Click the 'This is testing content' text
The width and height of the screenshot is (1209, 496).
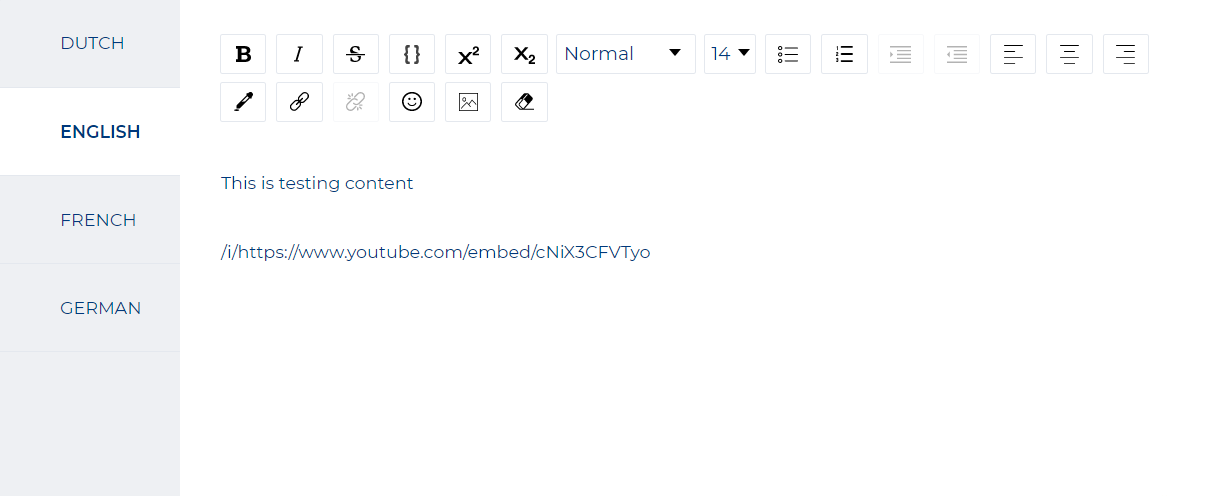(x=317, y=183)
